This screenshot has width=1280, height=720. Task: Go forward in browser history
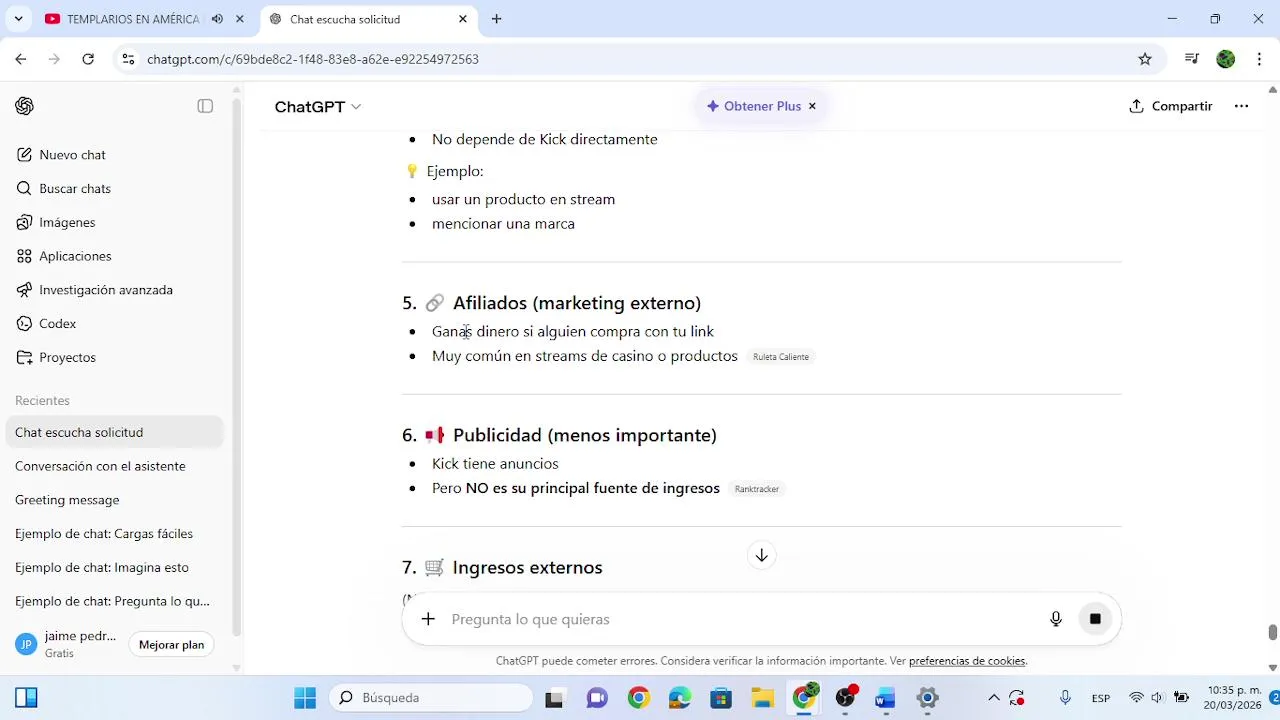click(x=54, y=59)
